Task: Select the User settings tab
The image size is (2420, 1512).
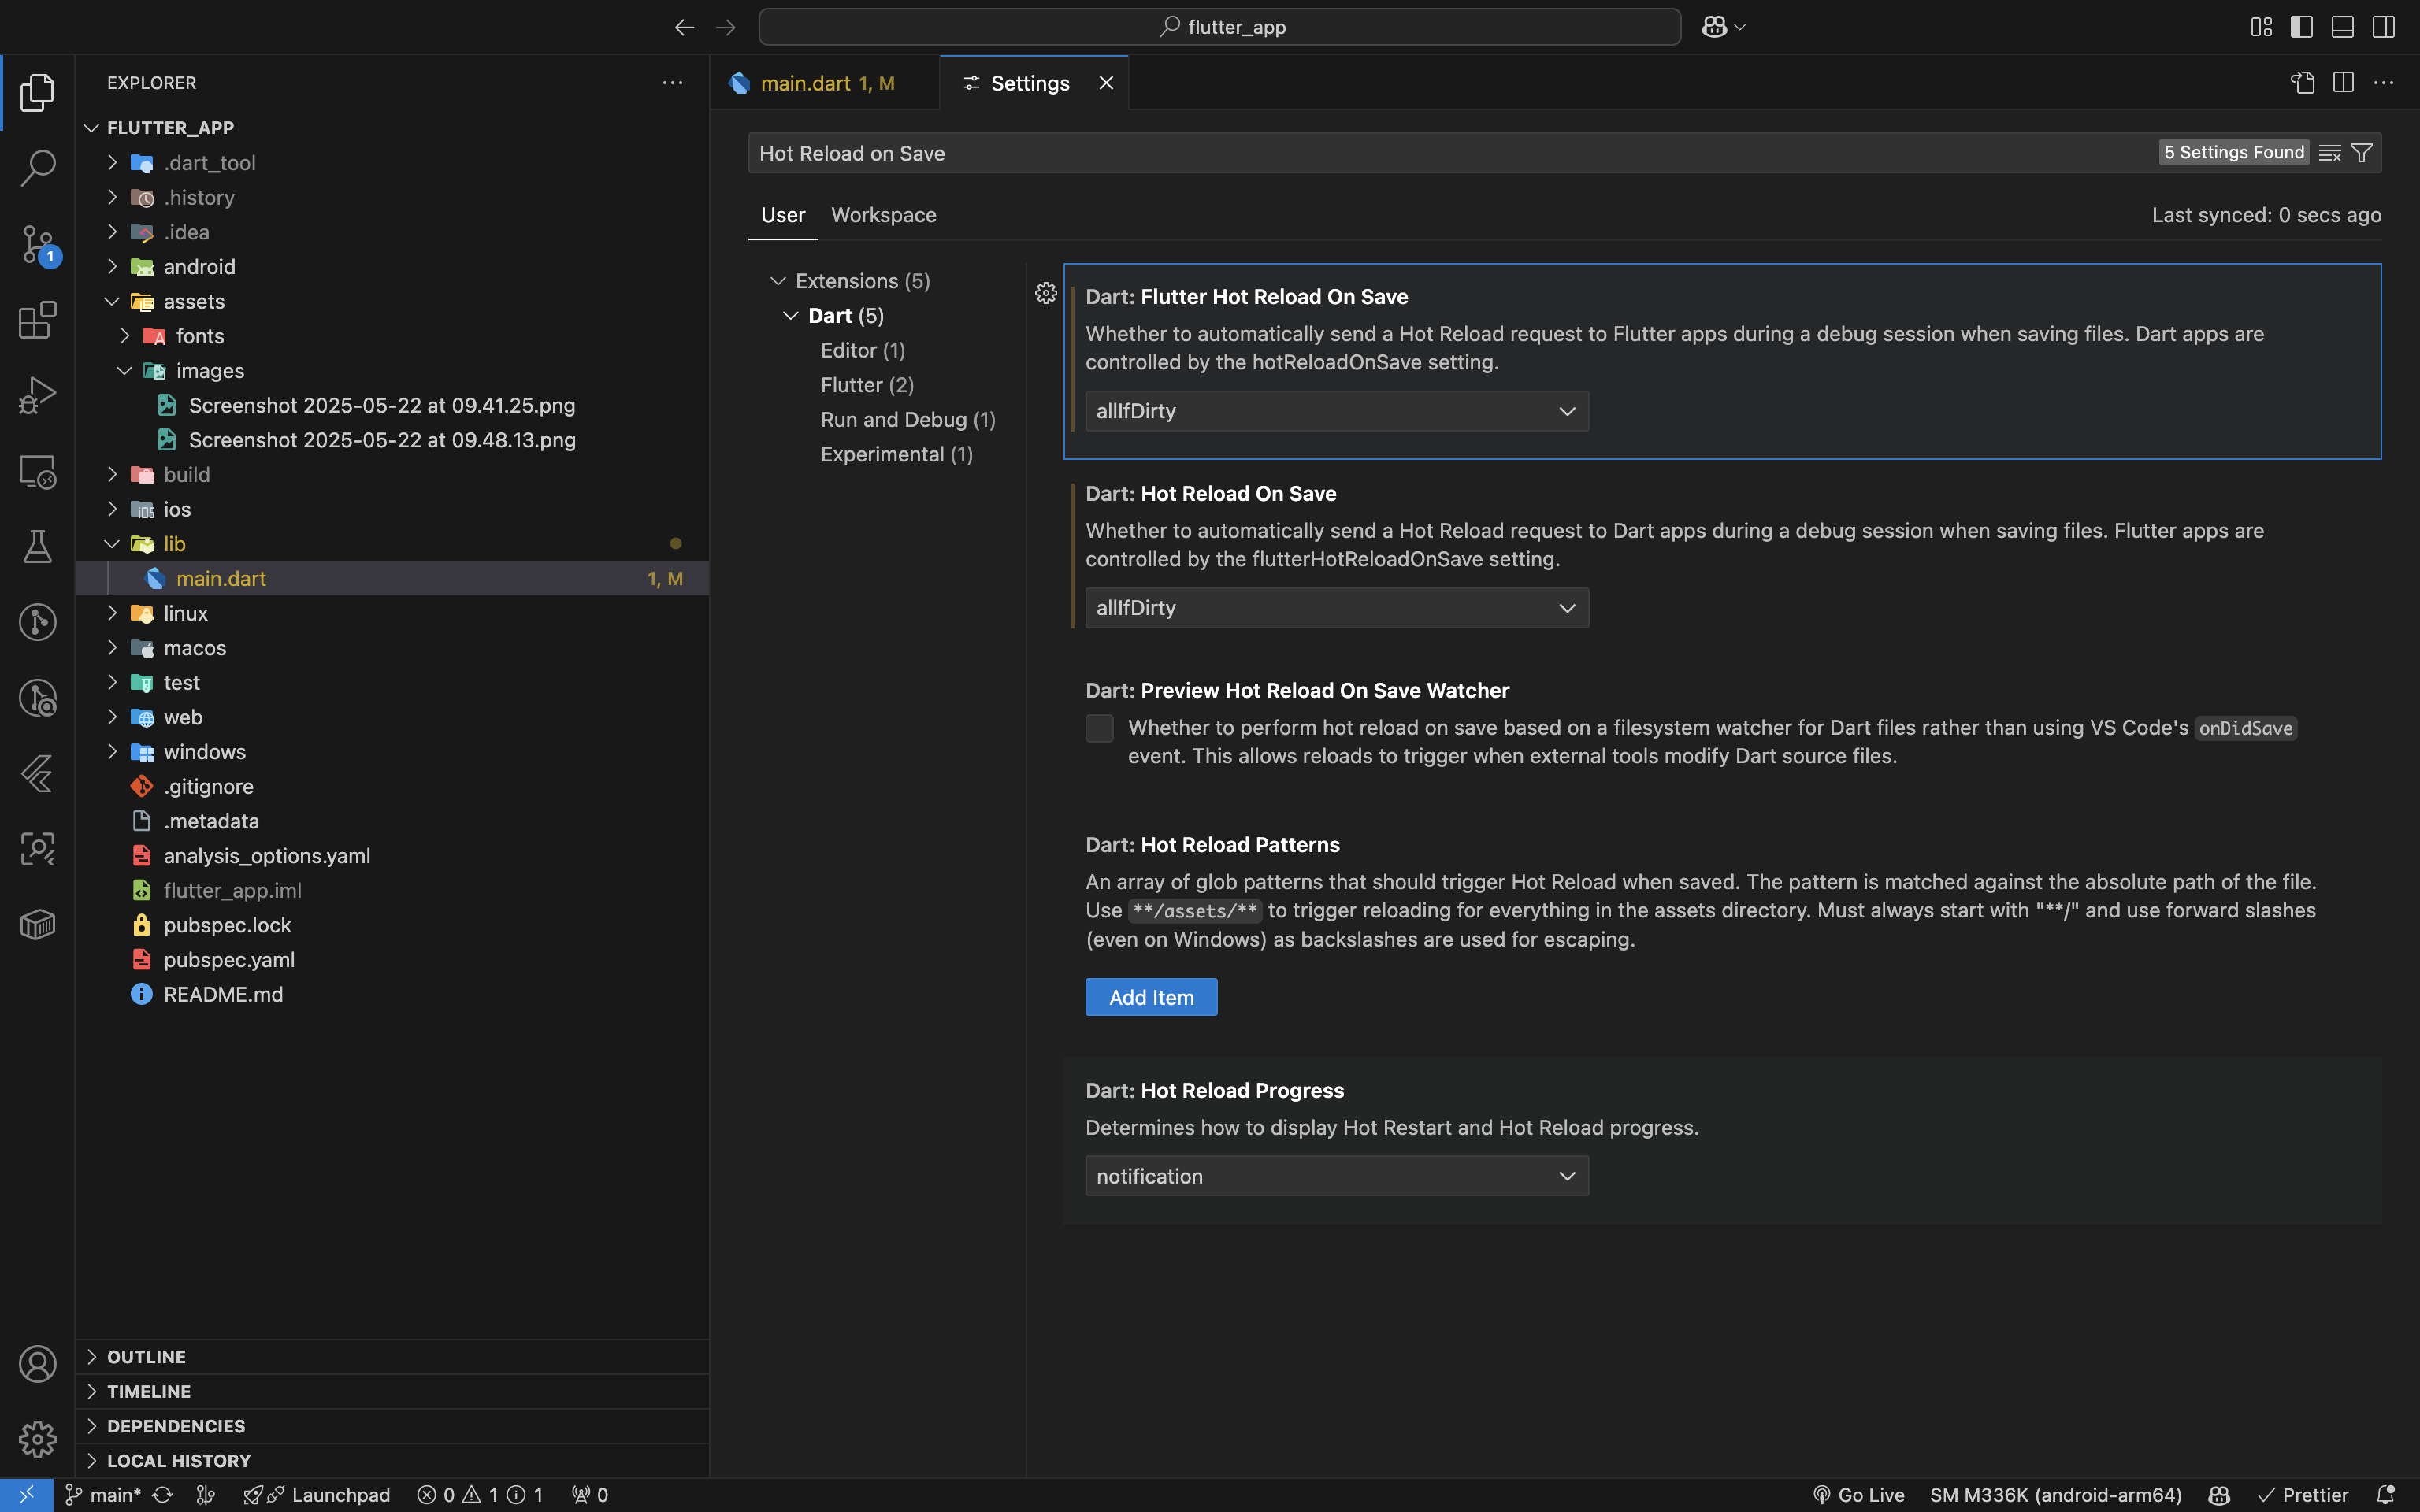Action: click(783, 215)
